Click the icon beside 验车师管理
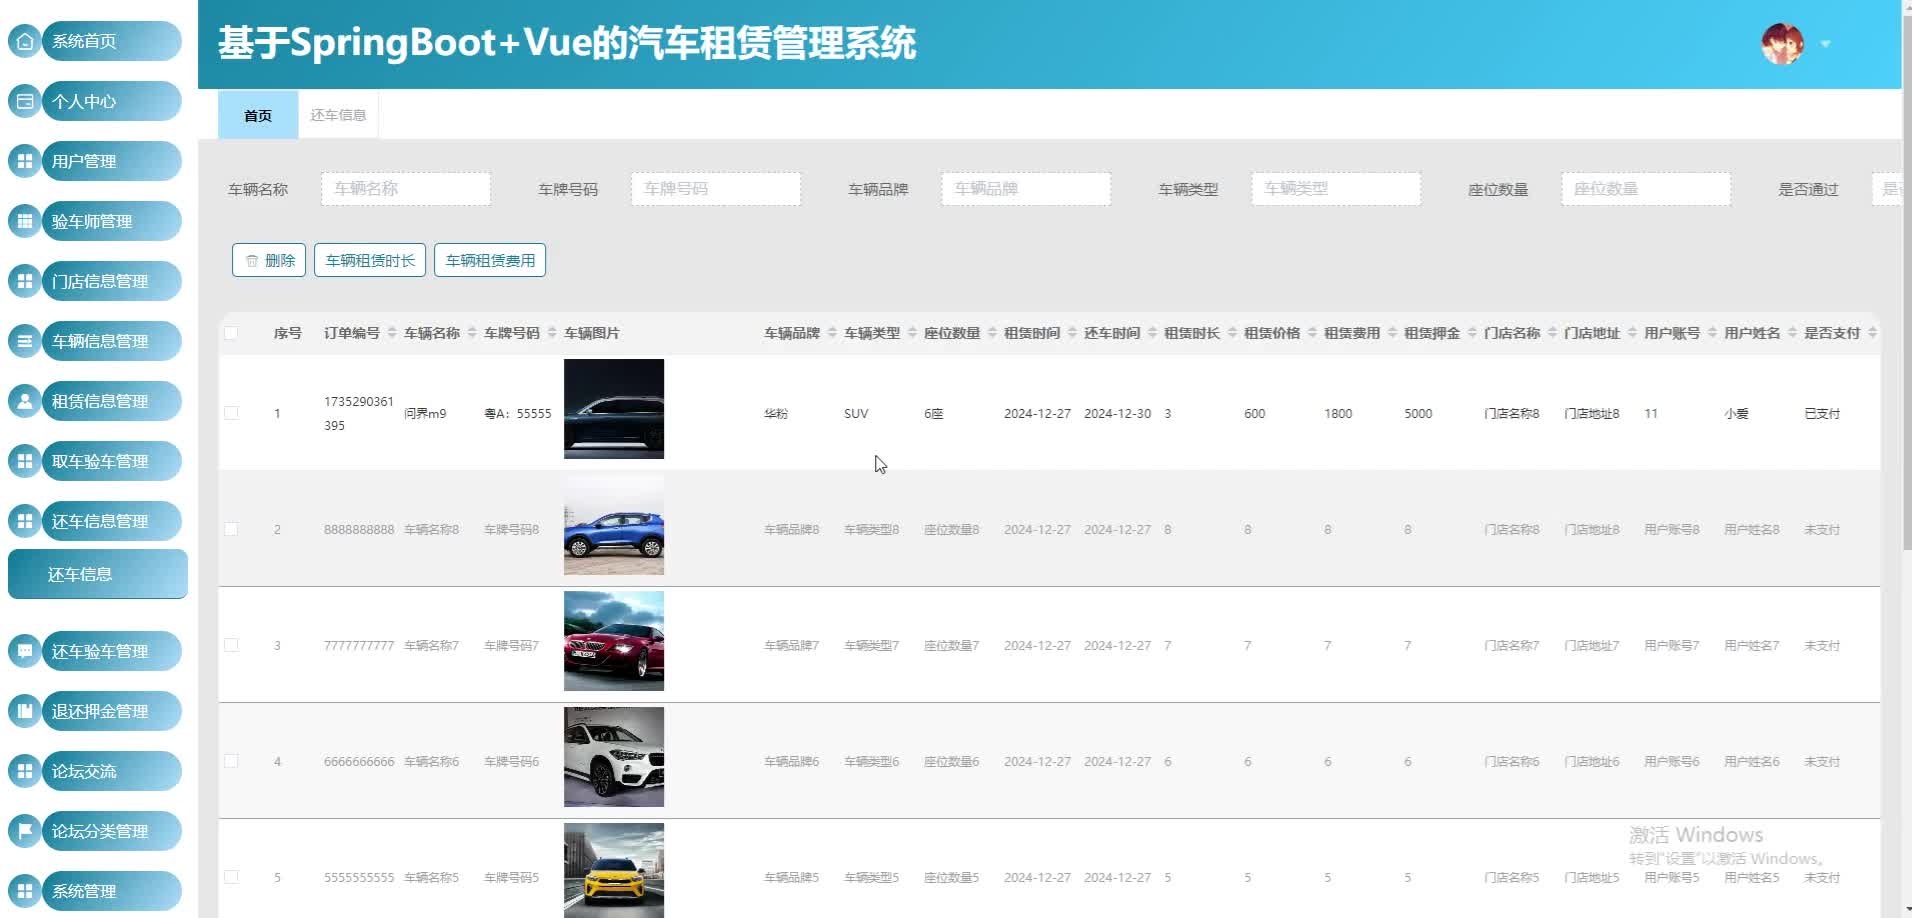1912x918 pixels. 25,221
